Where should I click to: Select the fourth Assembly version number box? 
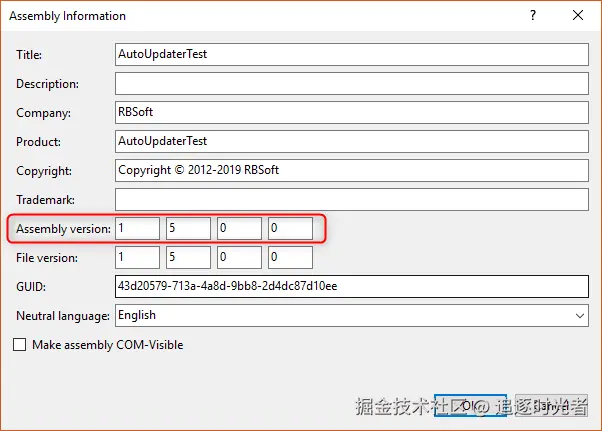[290, 229]
